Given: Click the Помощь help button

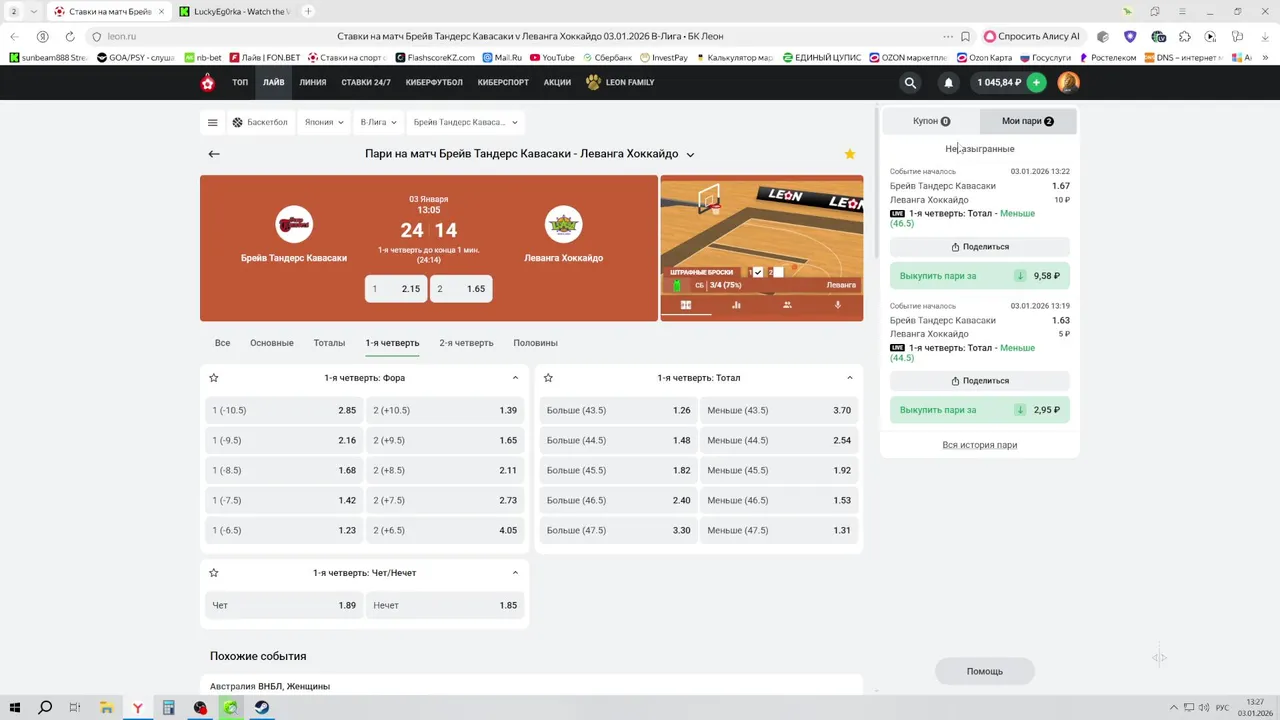Looking at the screenshot, I should pyautogui.click(x=985, y=671).
